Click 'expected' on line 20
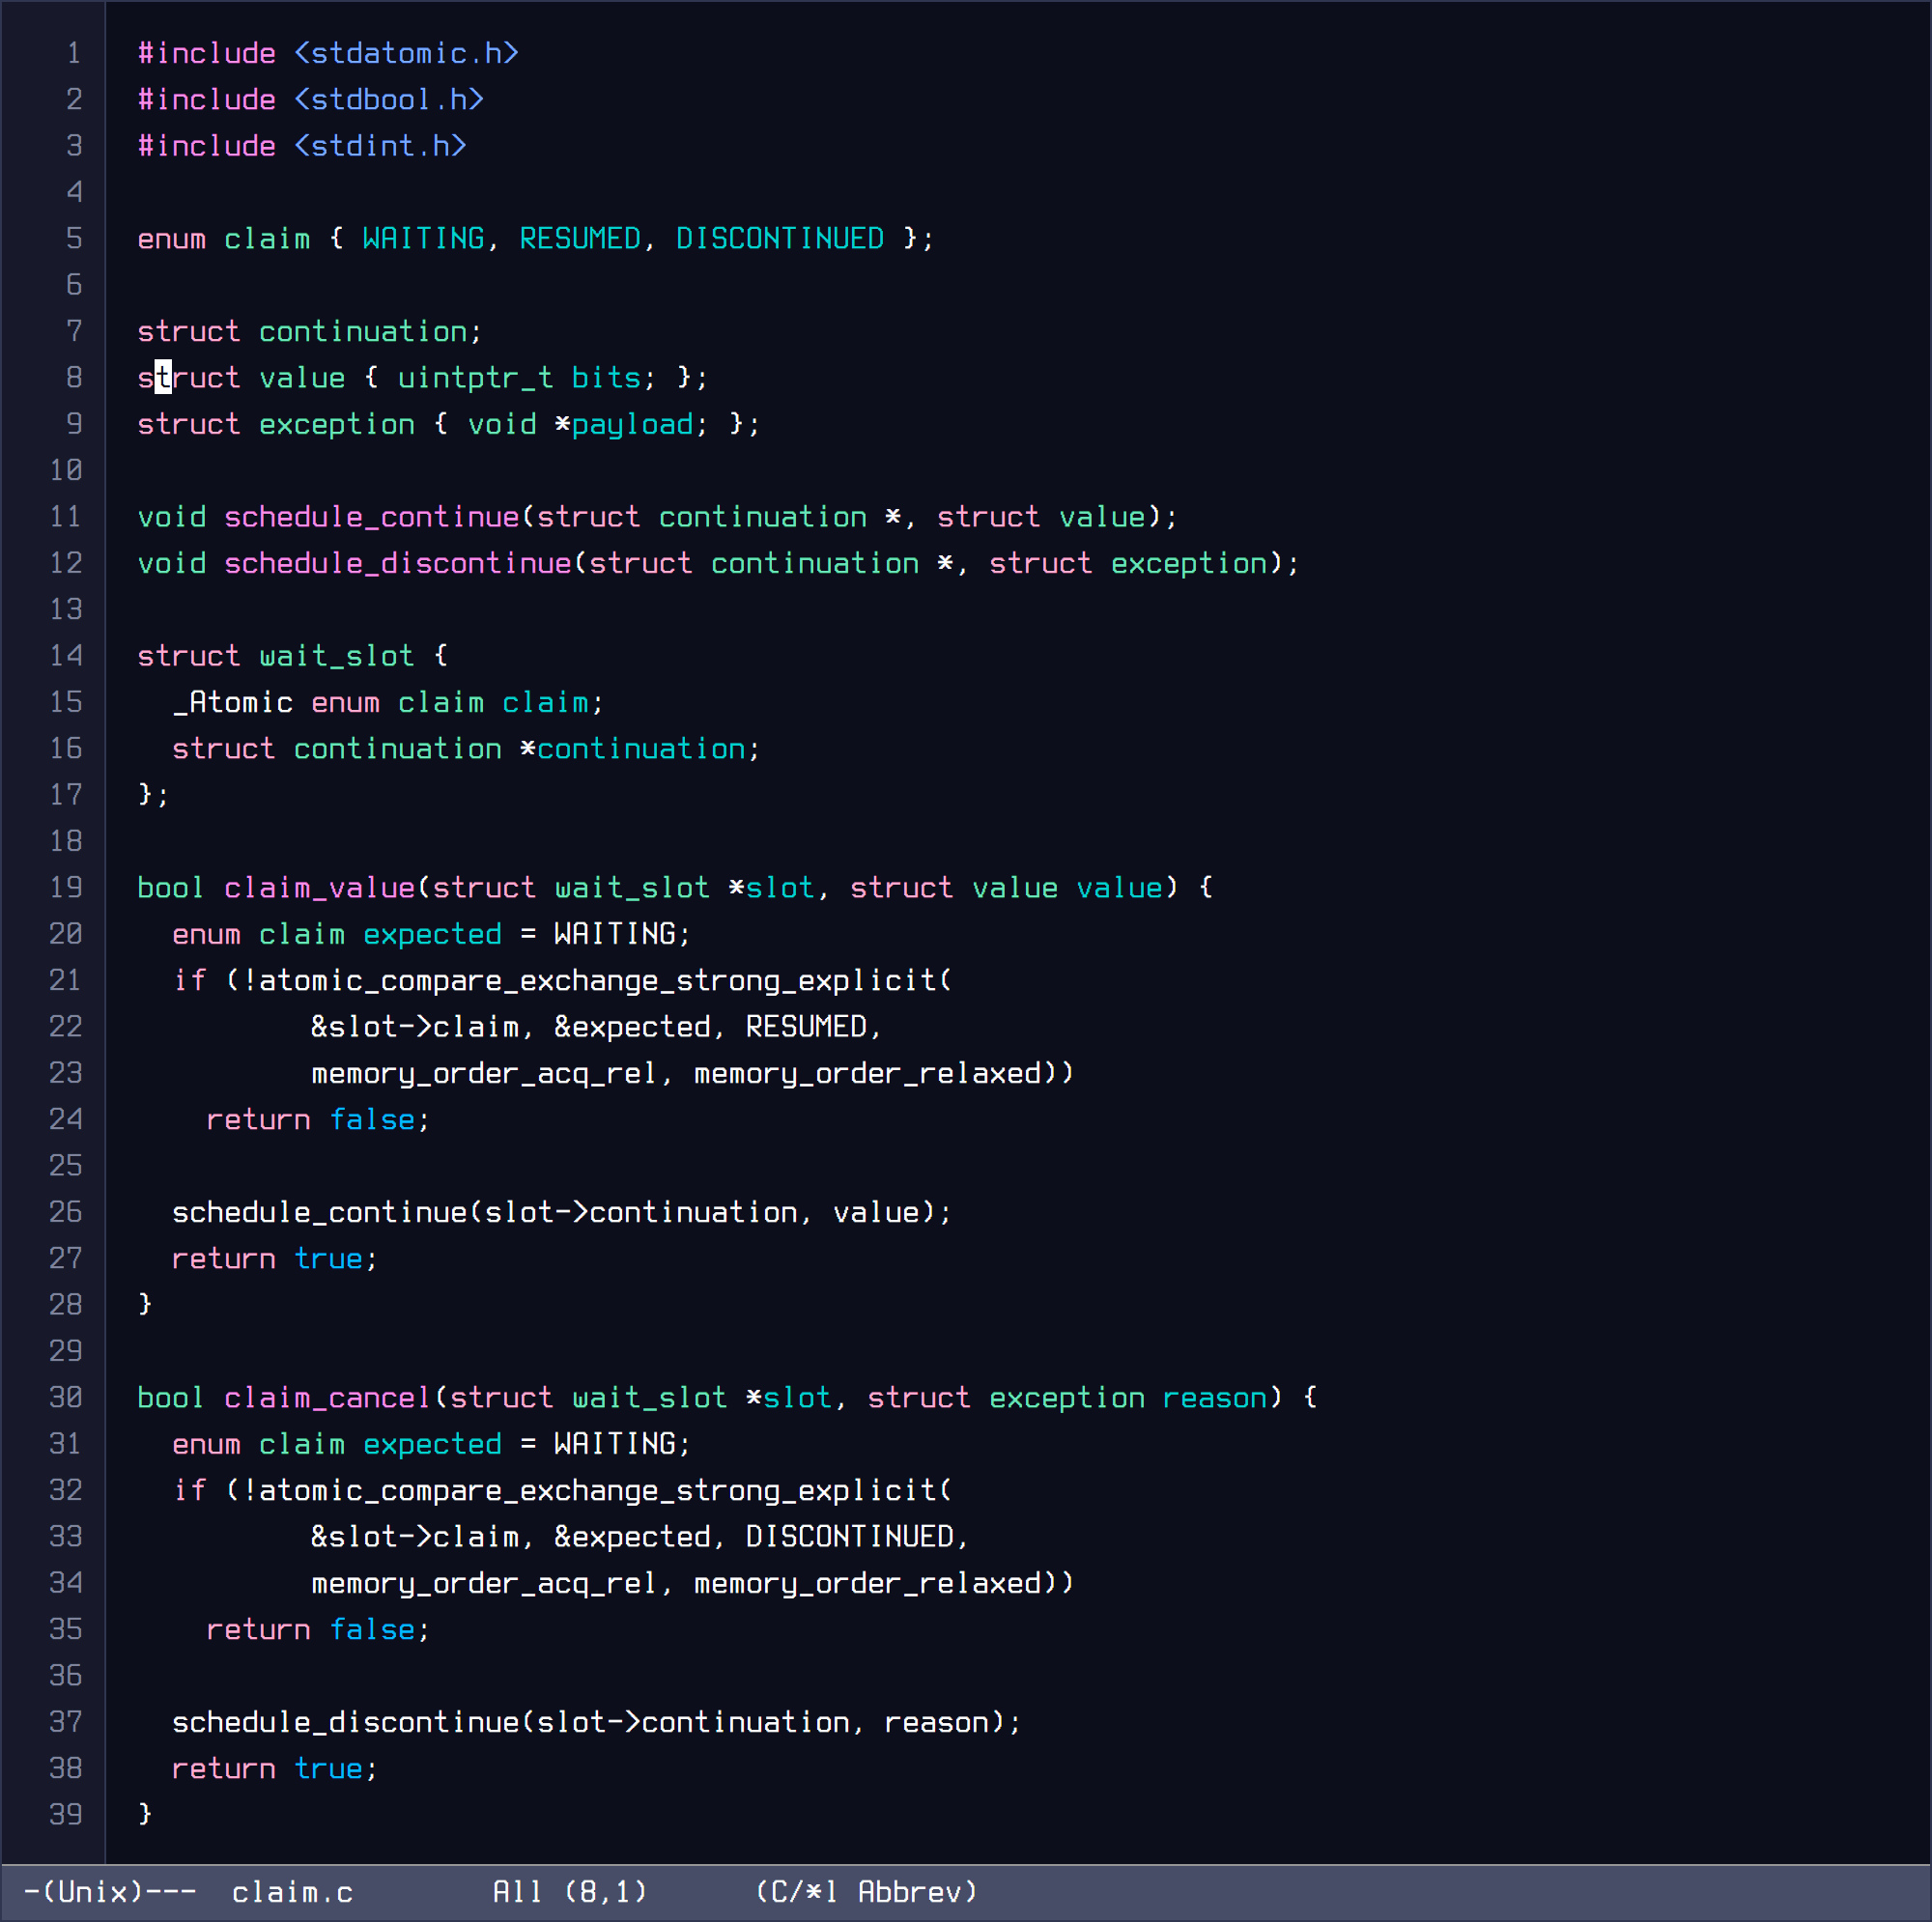The height and width of the screenshot is (1922, 1932). click(432, 934)
